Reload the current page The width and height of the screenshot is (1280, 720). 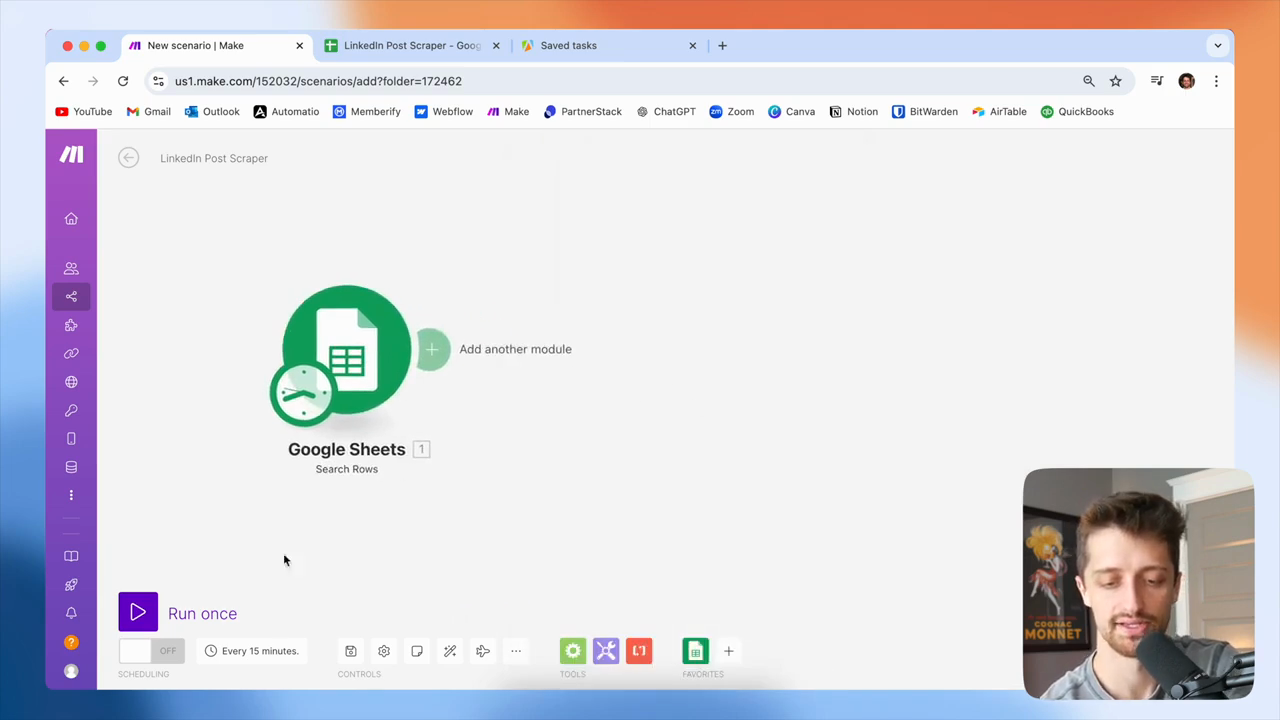(x=123, y=81)
